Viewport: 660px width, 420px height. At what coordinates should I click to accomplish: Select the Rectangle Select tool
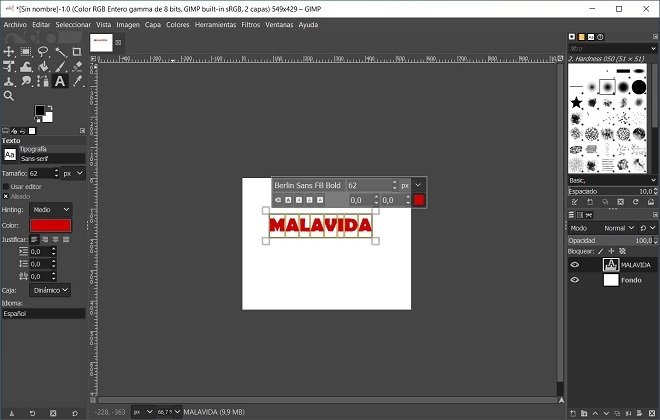point(26,52)
